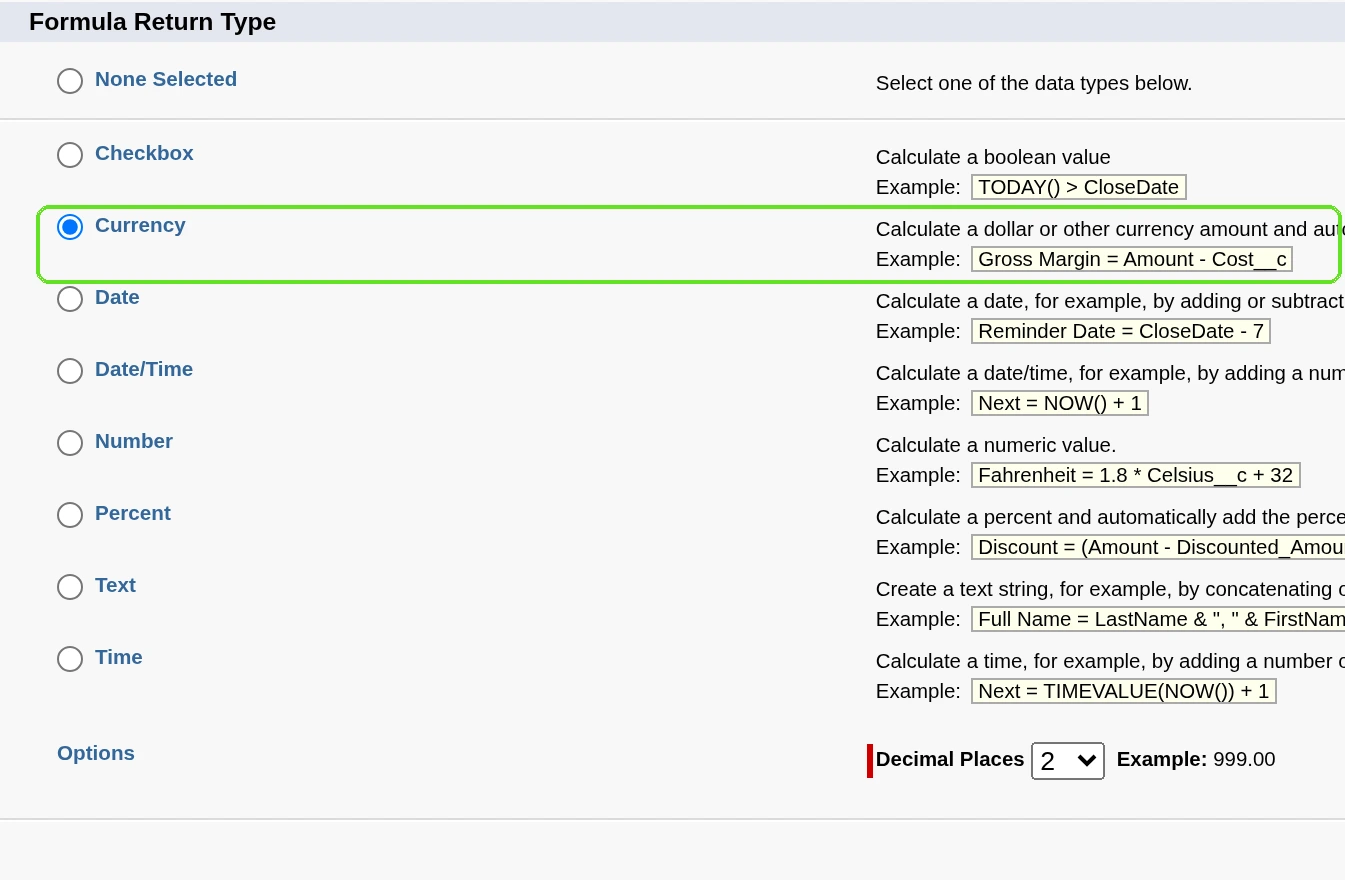Screen dimensions: 1345x880
Task: Click the Full Name example formula
Action: click(x=1158, y=619)
